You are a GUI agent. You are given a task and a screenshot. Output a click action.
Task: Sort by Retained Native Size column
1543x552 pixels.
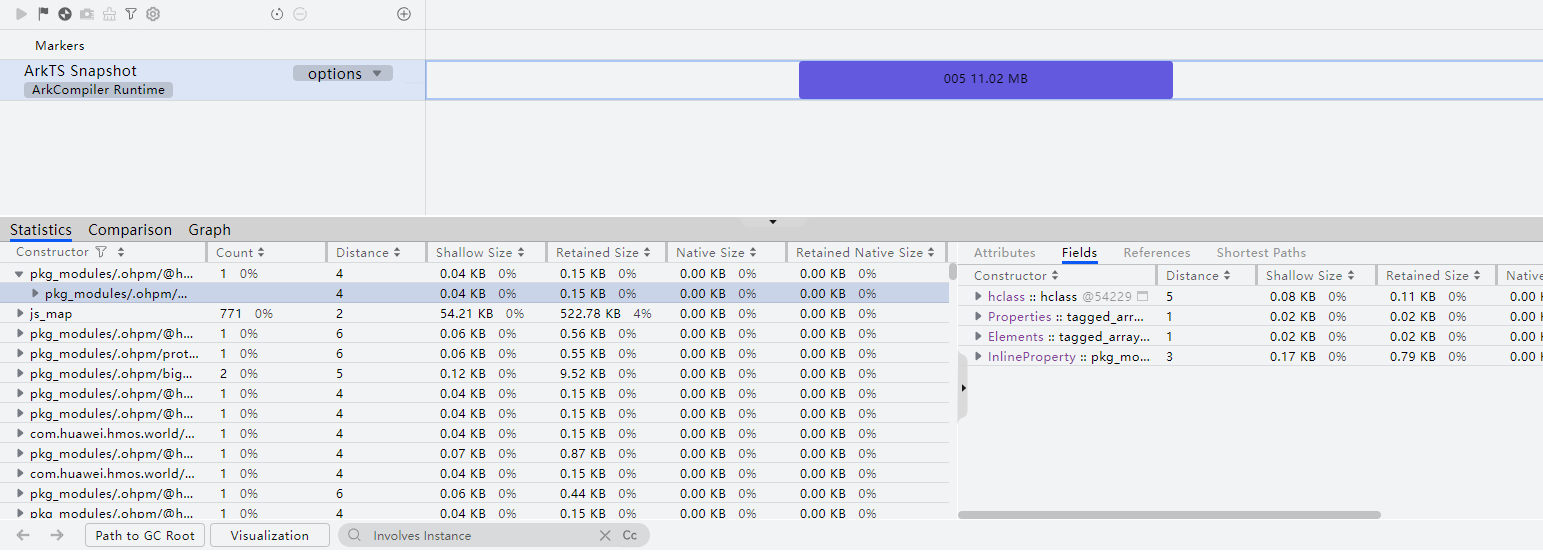pos(932,253)
